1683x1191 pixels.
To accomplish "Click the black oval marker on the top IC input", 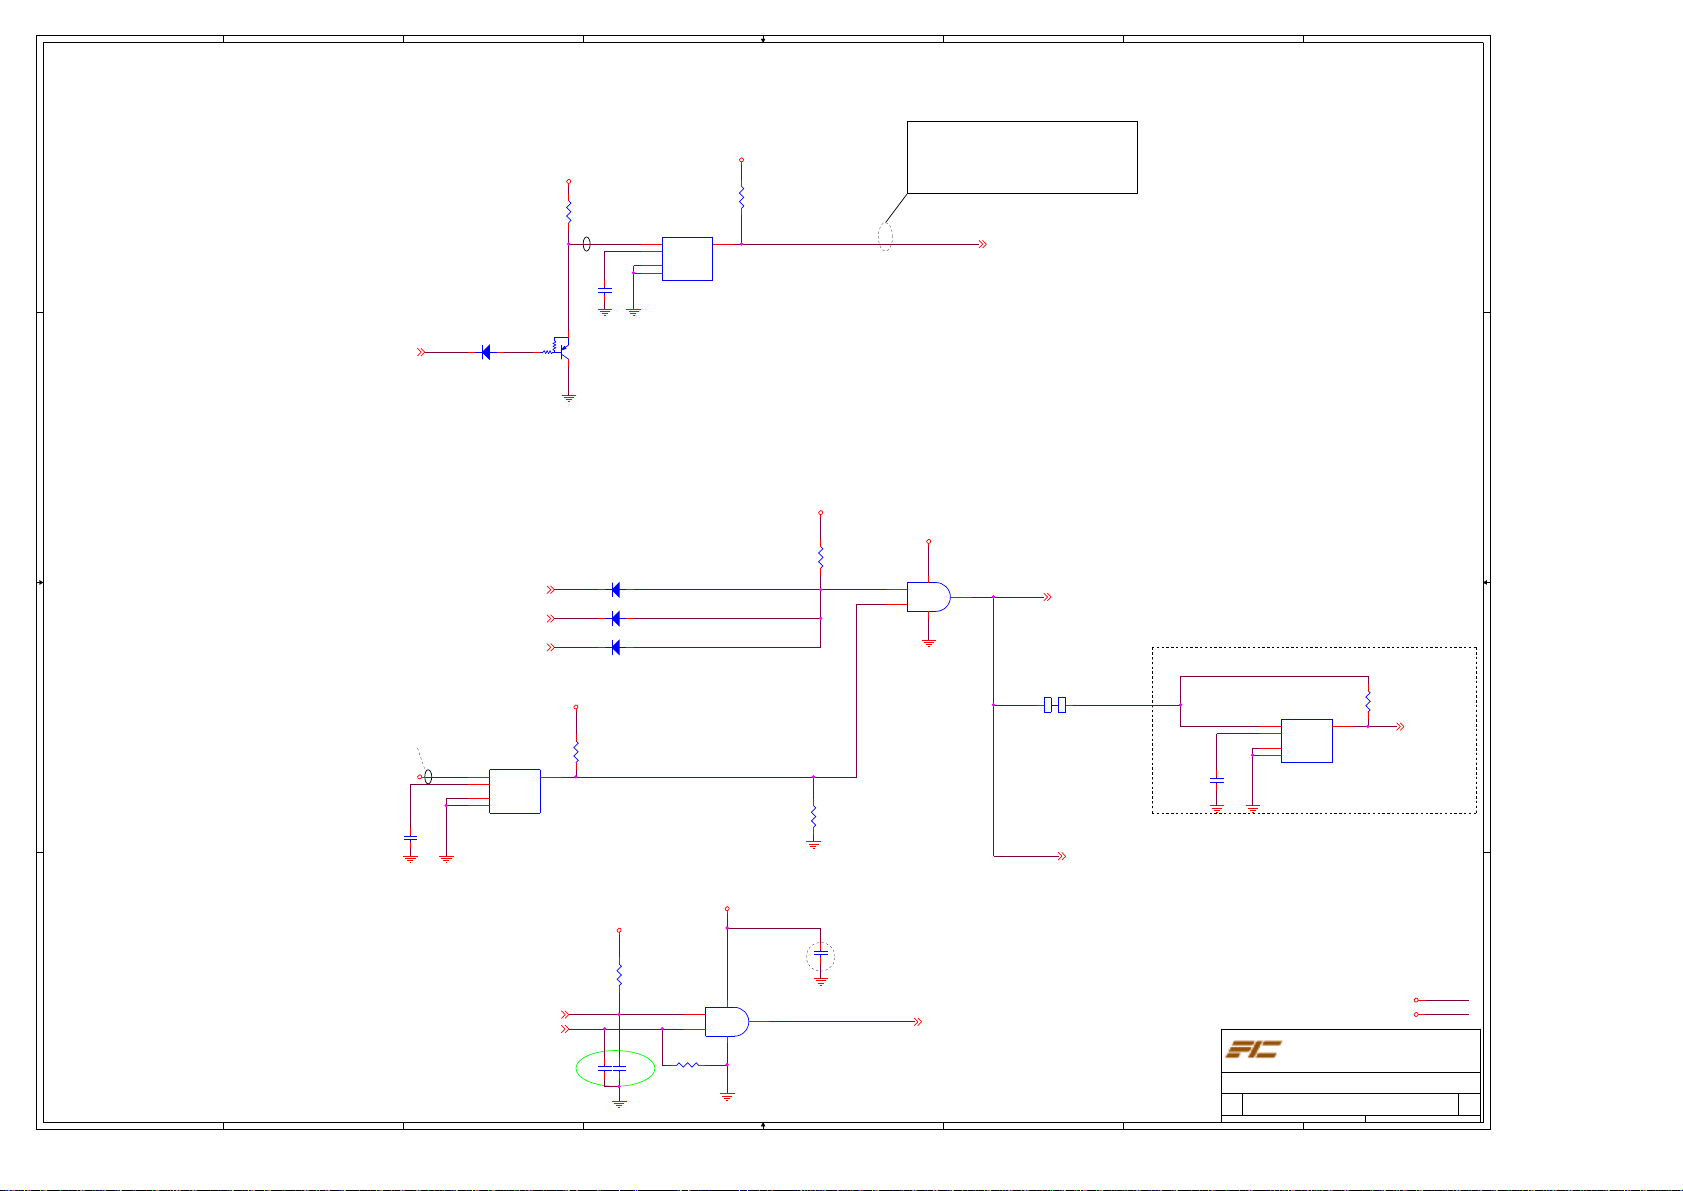I will pos(586,244).
